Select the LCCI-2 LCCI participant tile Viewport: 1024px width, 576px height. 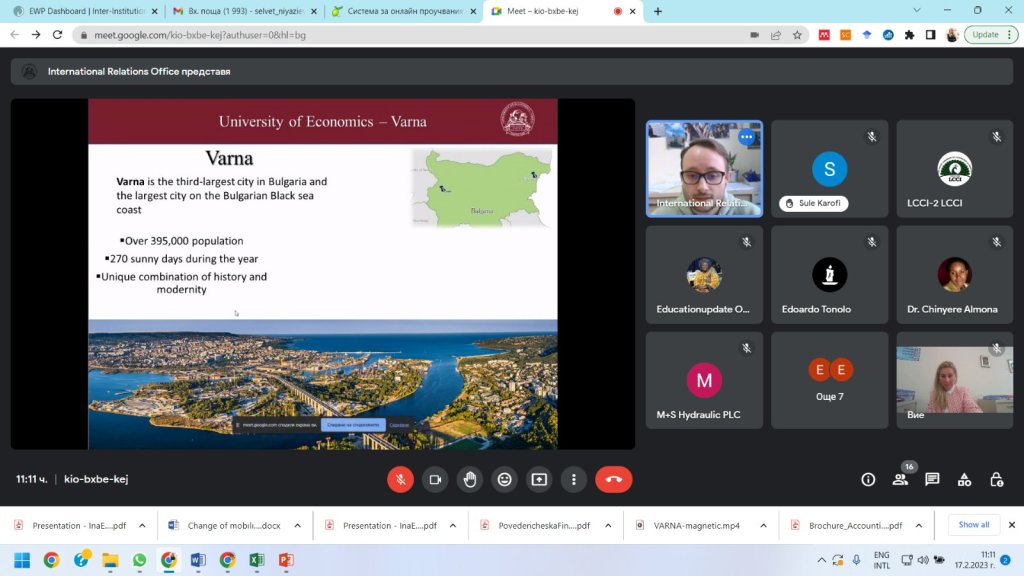coord(954,168)
